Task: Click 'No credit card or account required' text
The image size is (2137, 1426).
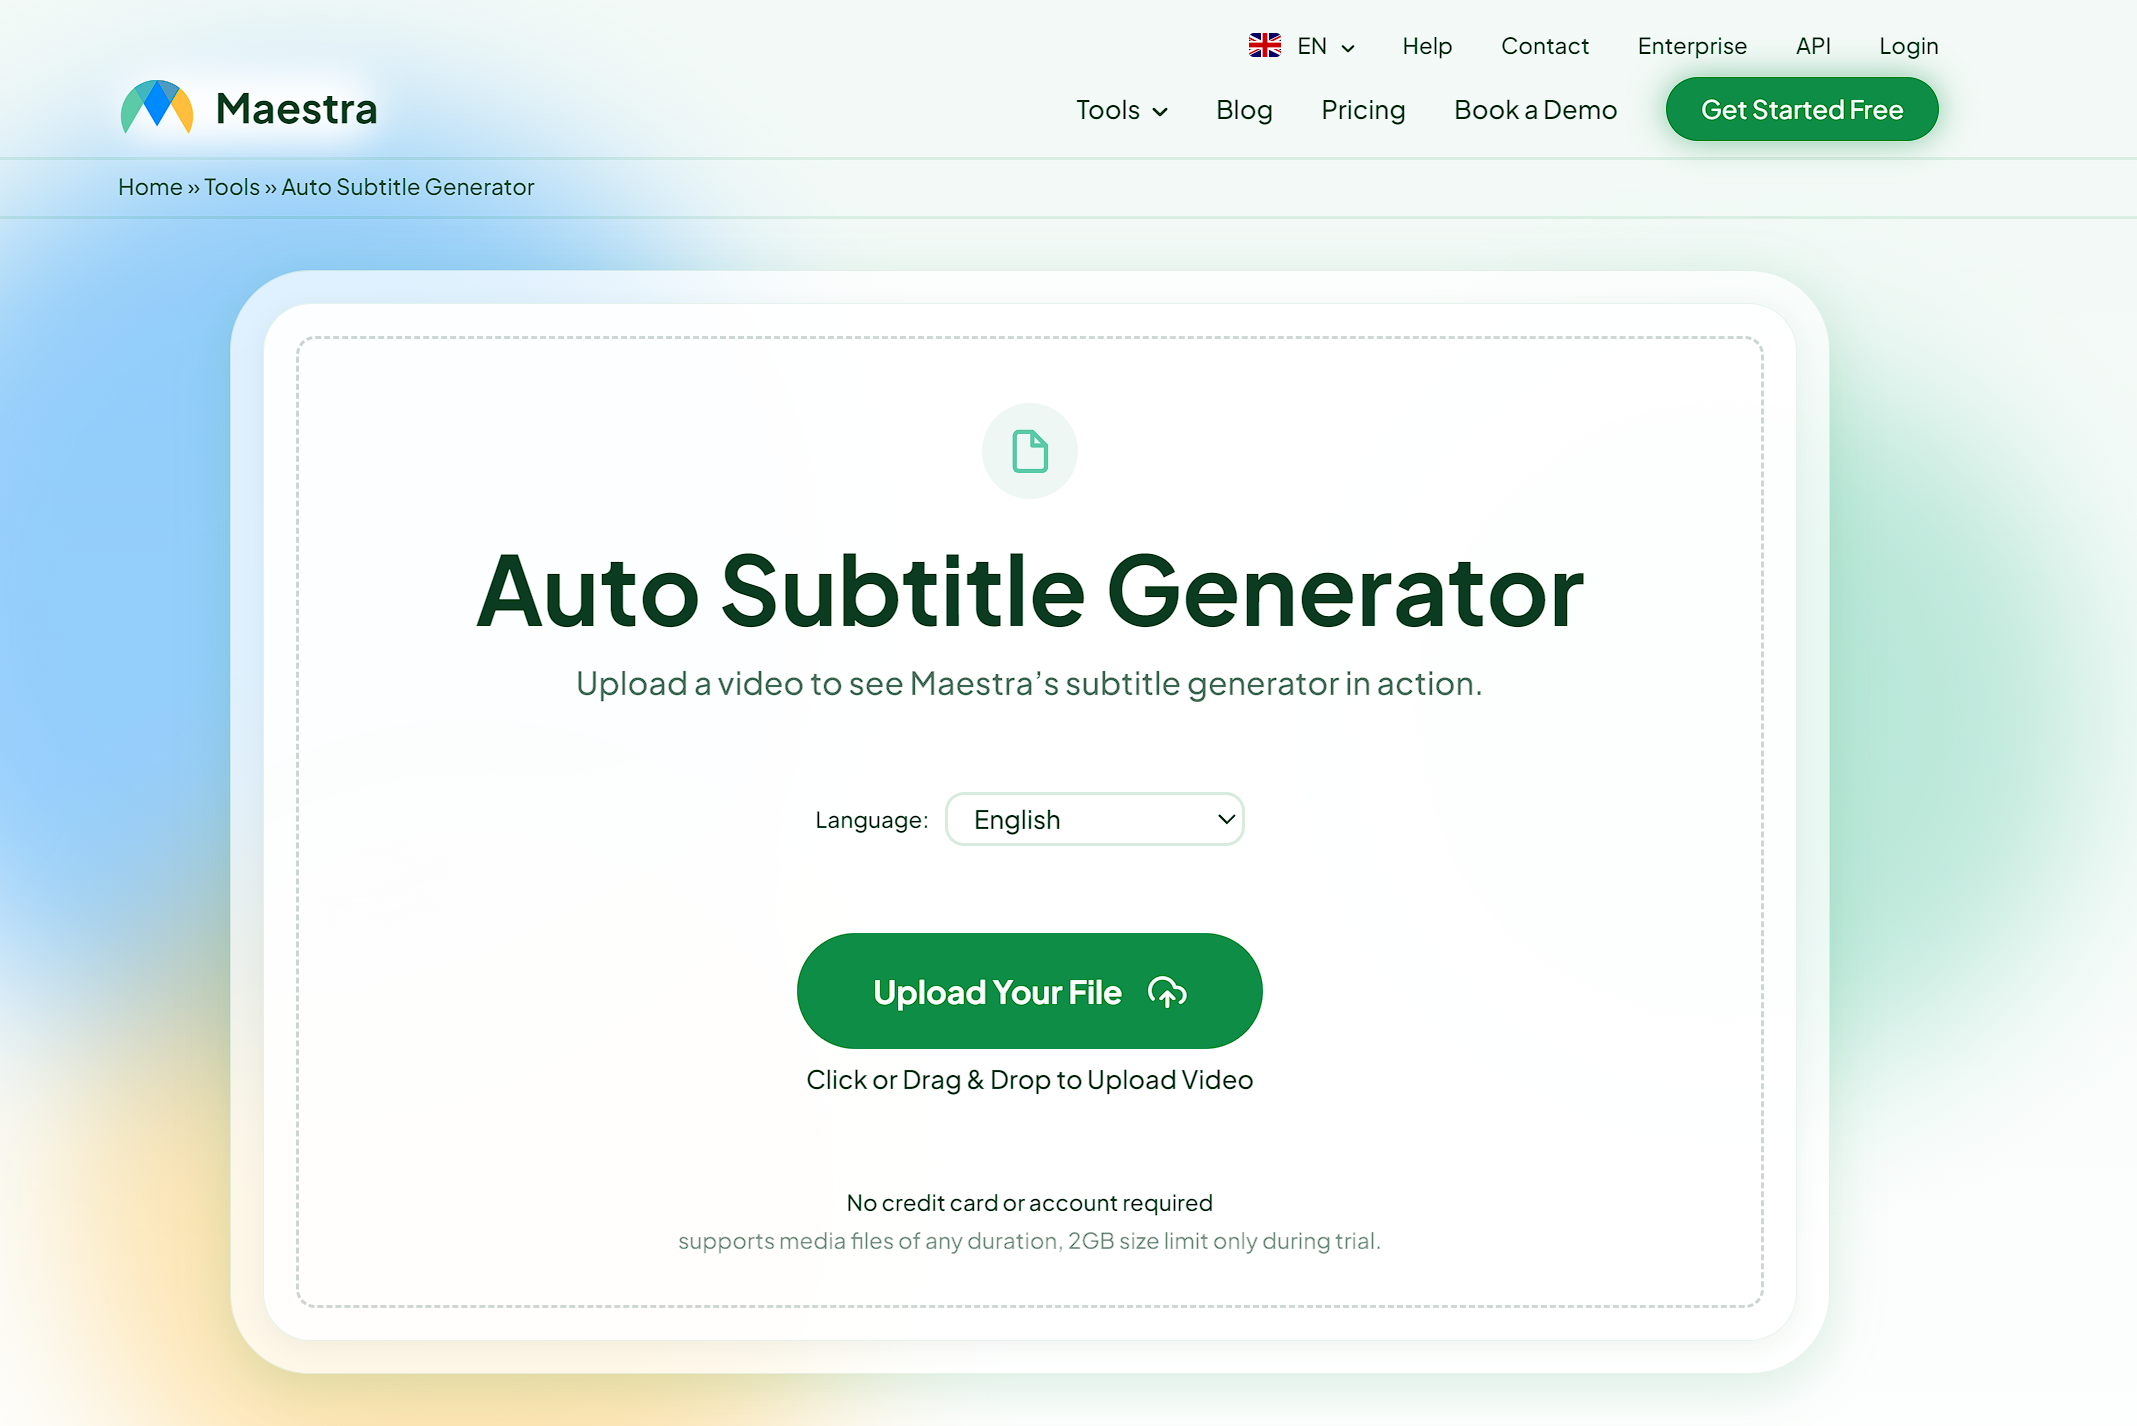Action: coord(1029,1203)
